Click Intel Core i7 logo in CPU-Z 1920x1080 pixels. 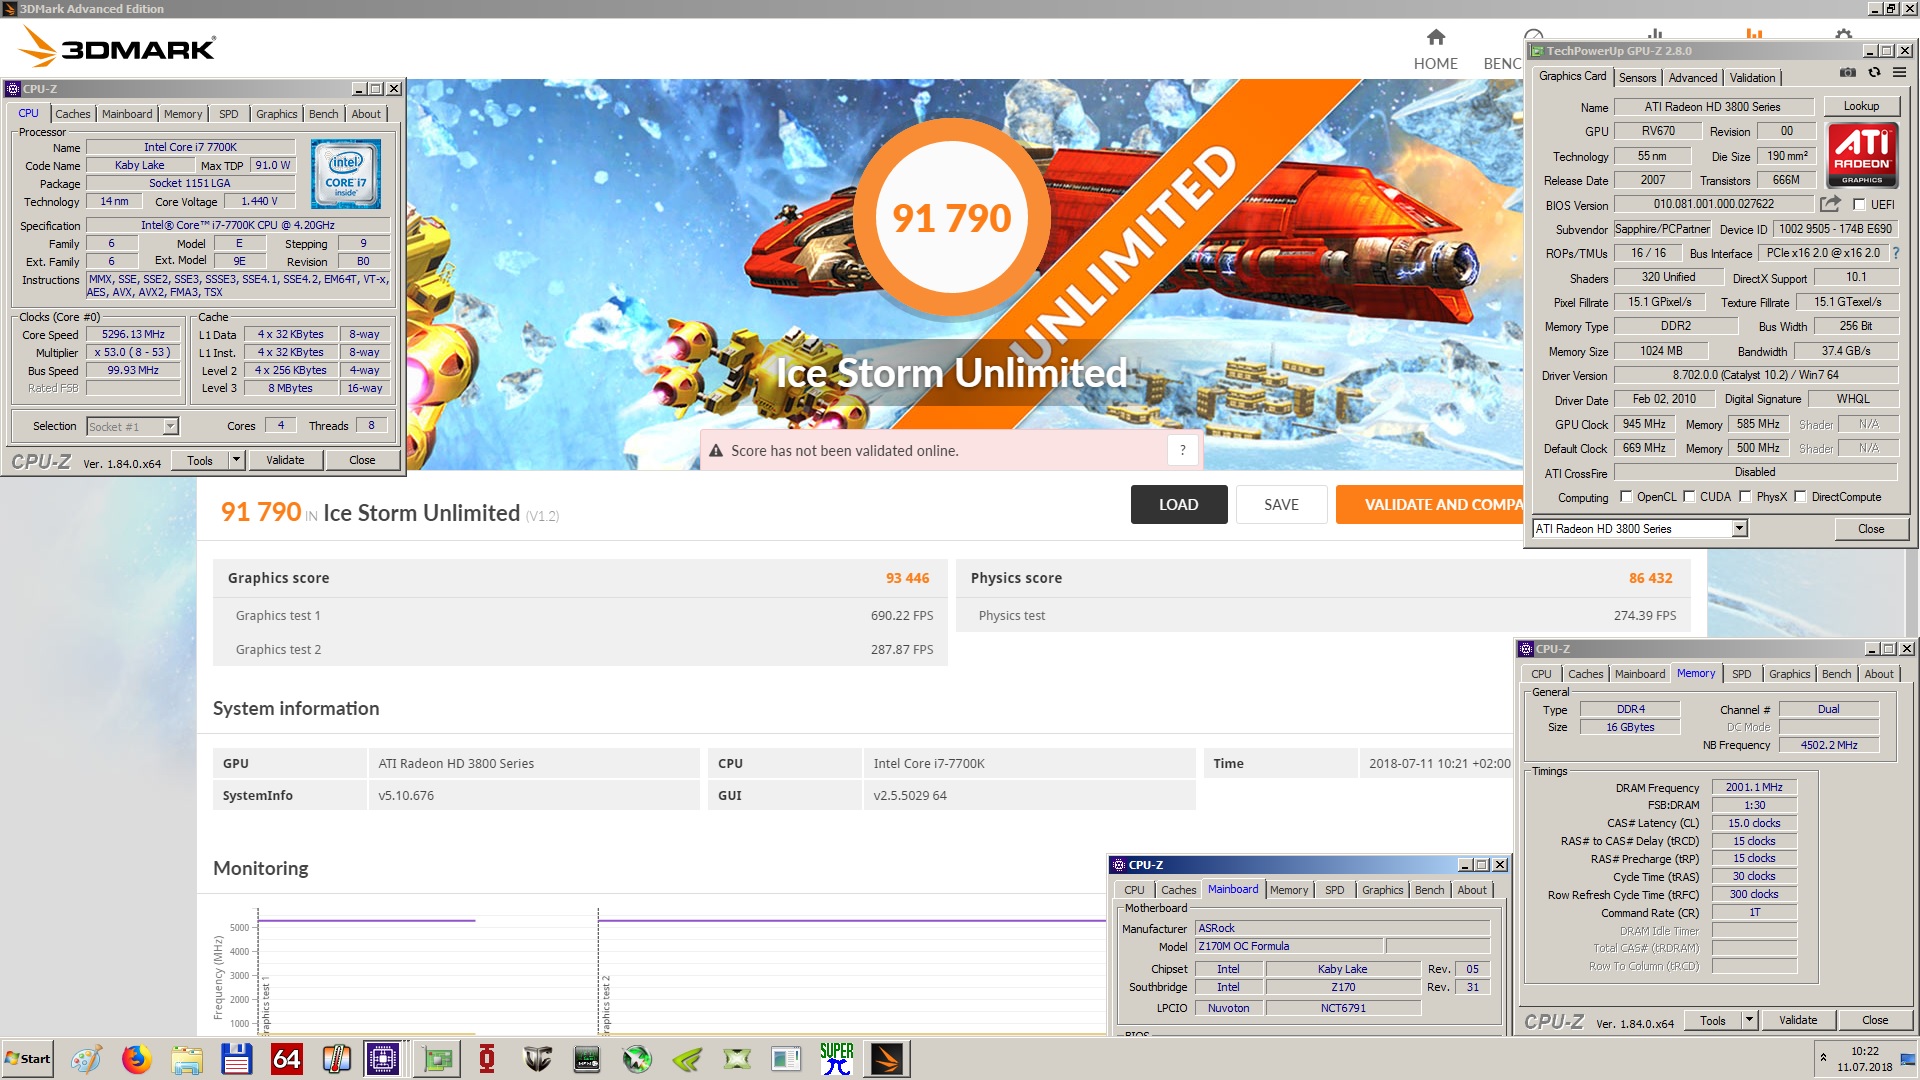pyautogui.click(x=346, y=174)
